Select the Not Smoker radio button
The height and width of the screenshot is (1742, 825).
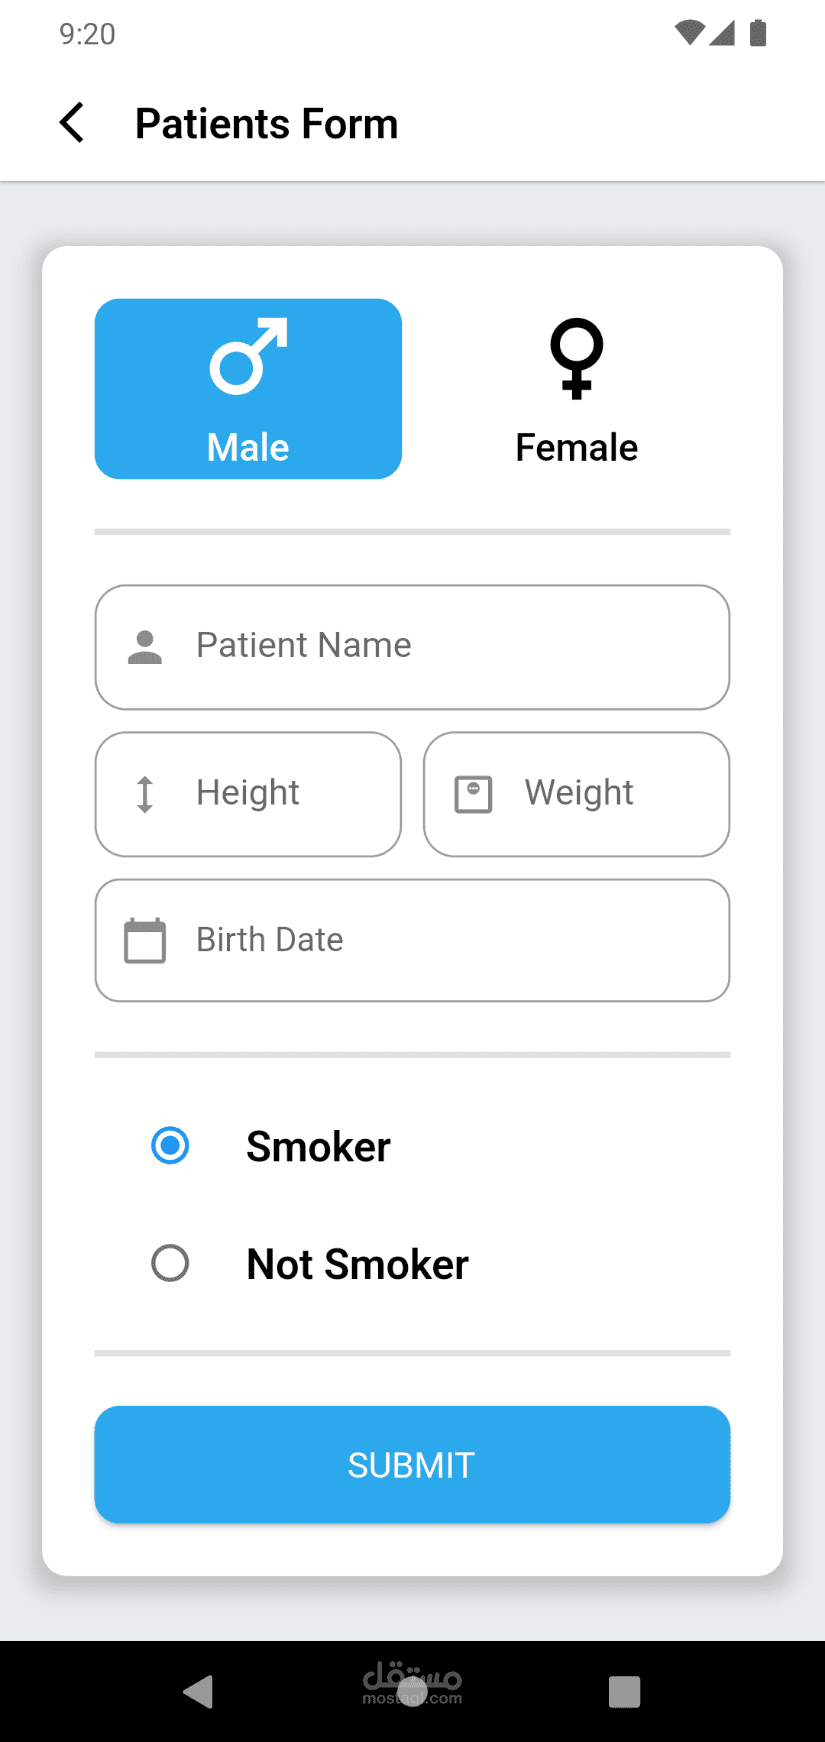(170, 1263)
